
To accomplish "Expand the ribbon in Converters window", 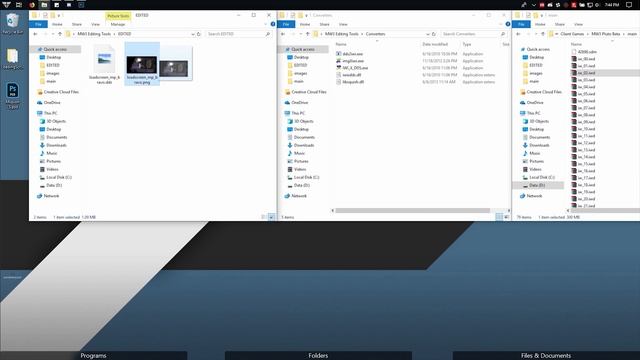I will tap(501, 24).
